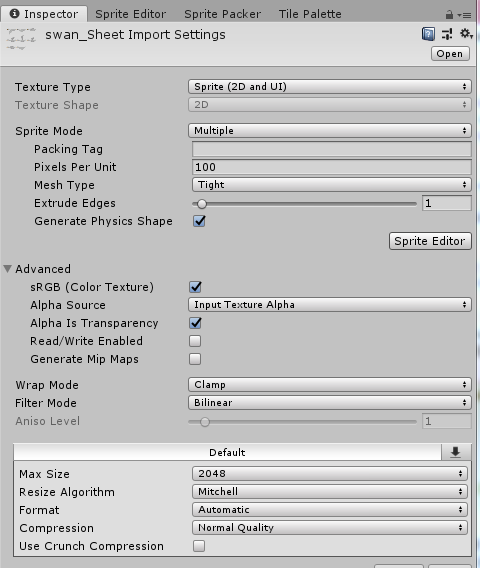Open the Texture Type dropdown
The height and width of the screenshot is (568, 480).
pos(330,87)
